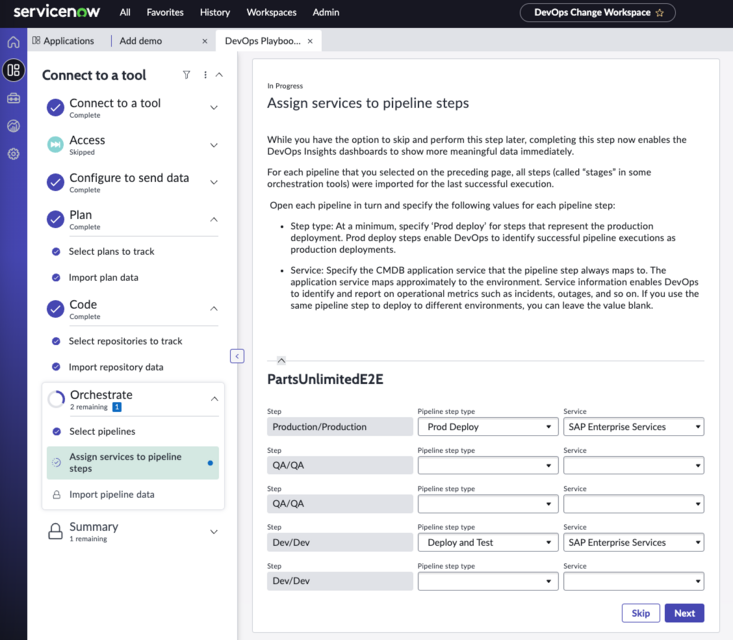
Task: Open the Home icon in sidebar
Action: (14, 42)
